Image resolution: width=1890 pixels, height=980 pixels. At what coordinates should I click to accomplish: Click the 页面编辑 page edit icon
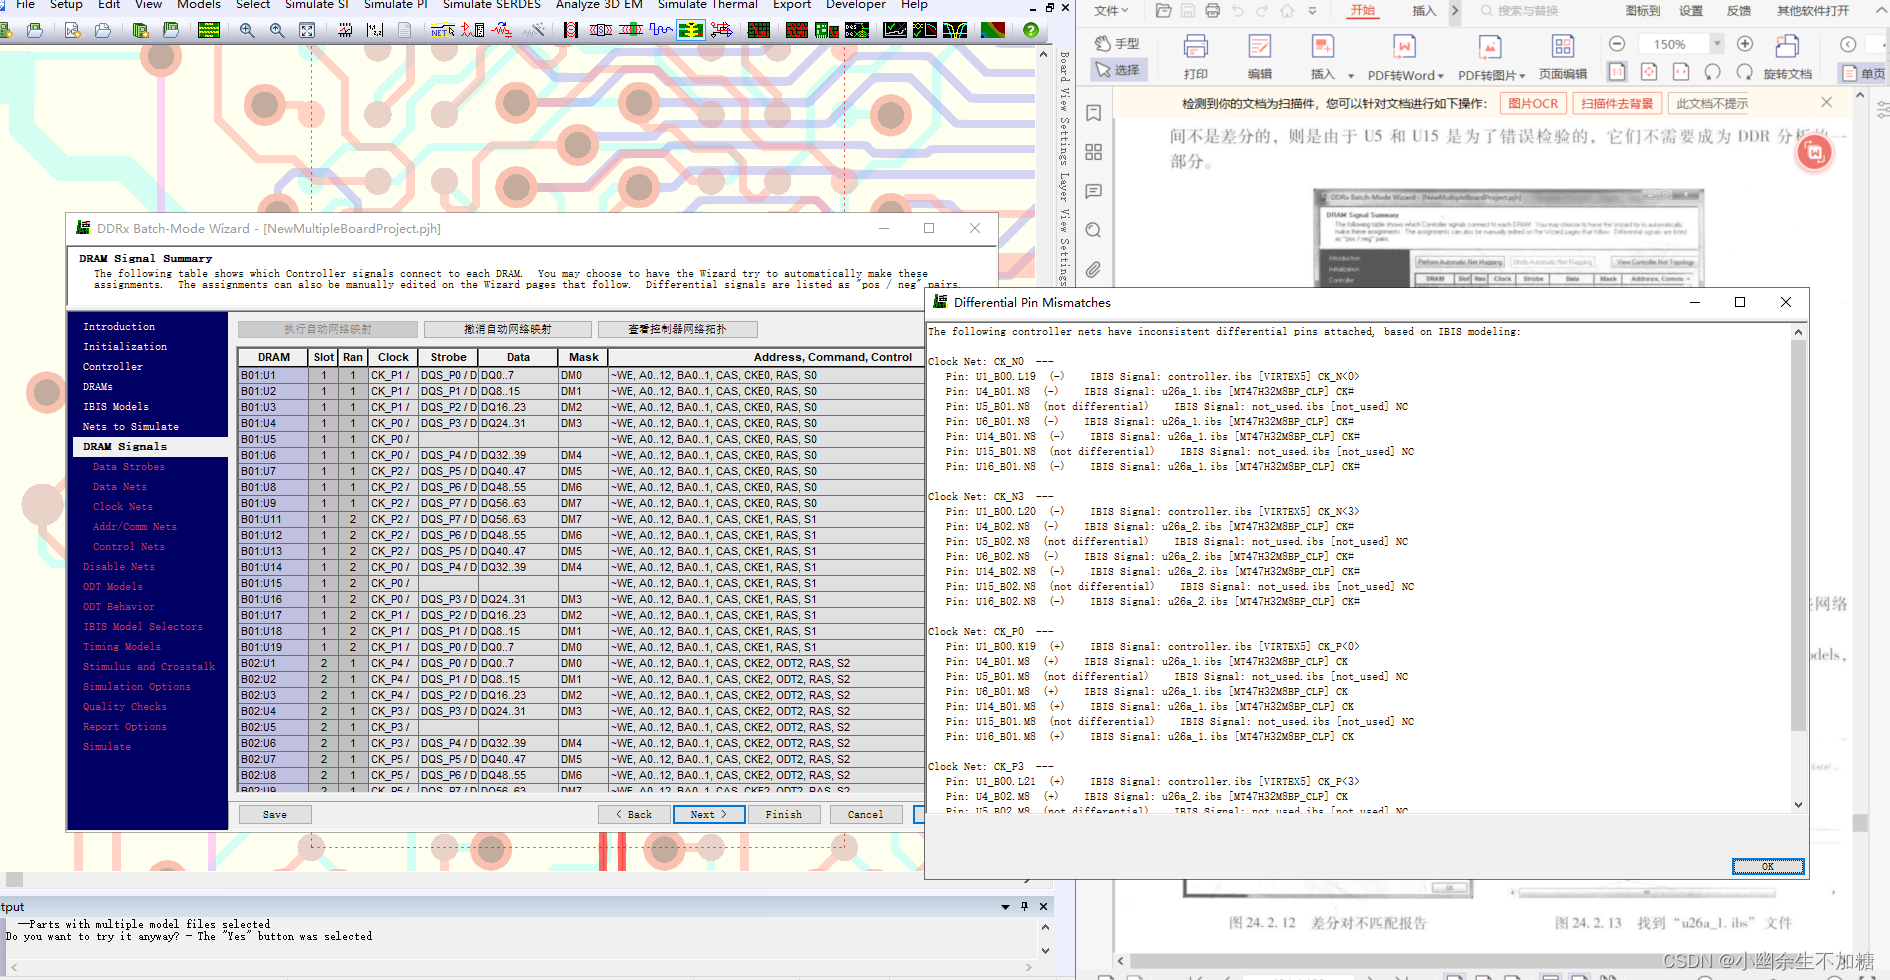1562,56
